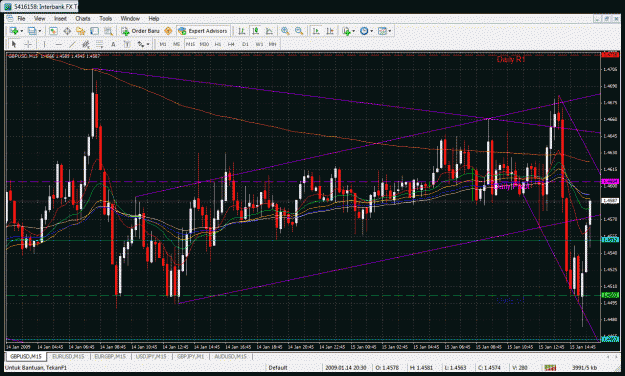Click the green support price marker
This screenshot has width=625, height=376.
pyautogui.click(x=610, y=295)
